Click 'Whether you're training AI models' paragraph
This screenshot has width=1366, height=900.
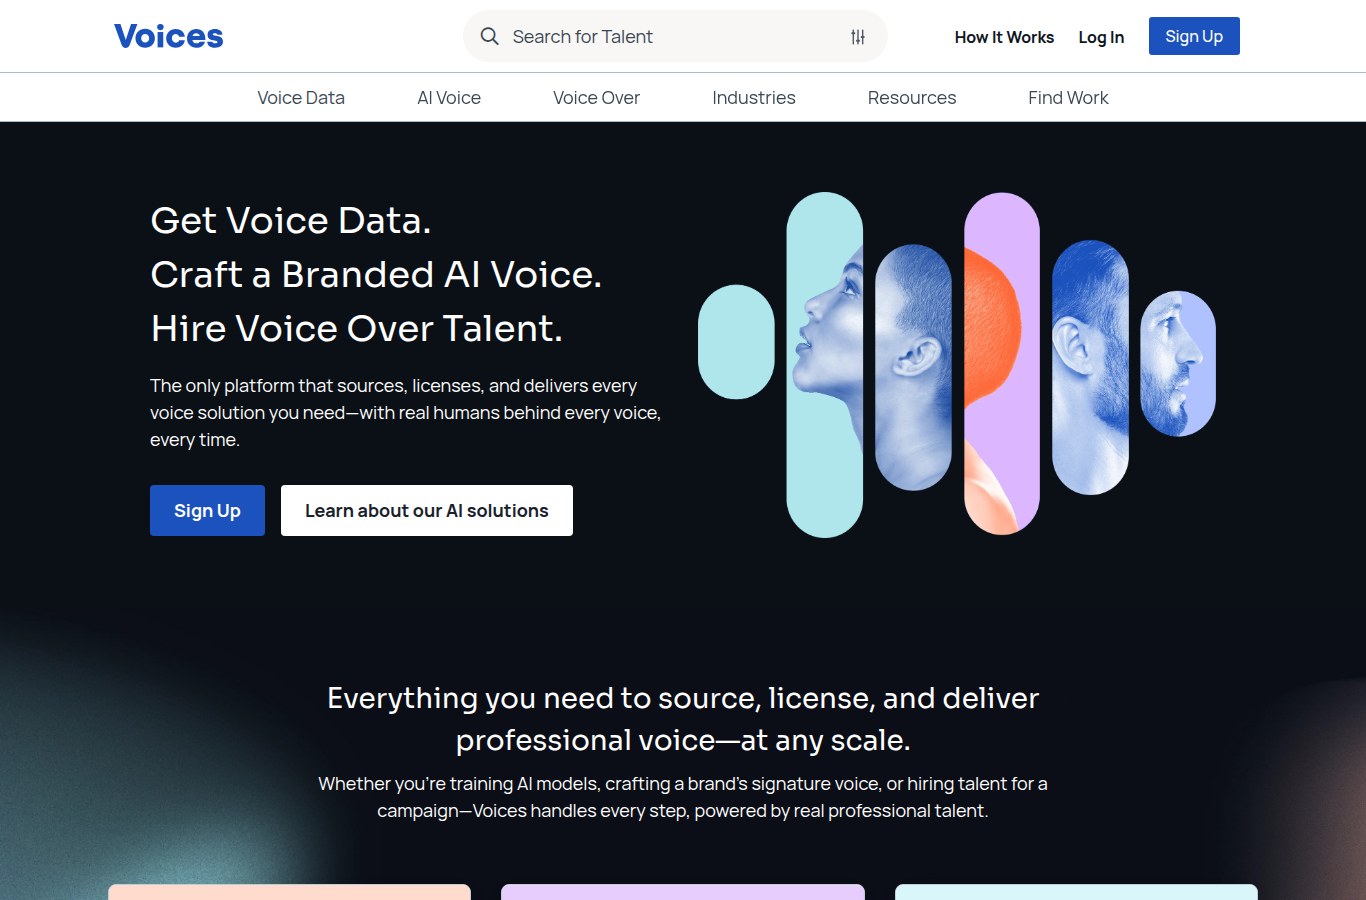pos(683,797)
